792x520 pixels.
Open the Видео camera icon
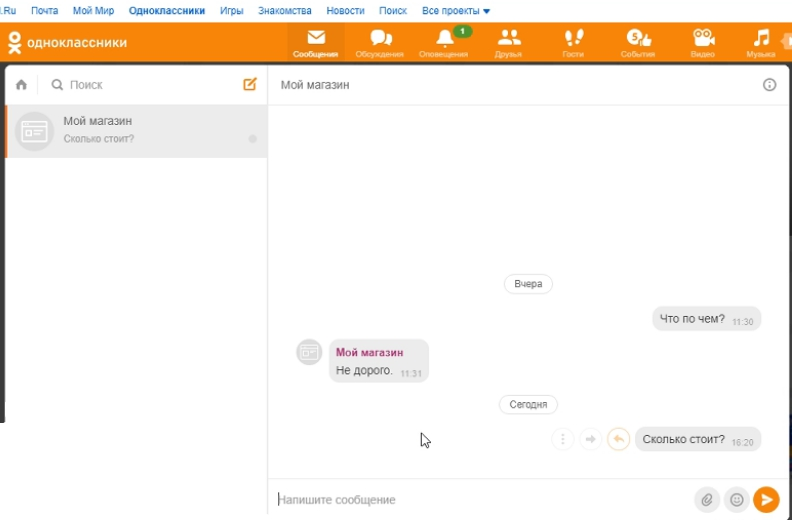coord(703,38)
